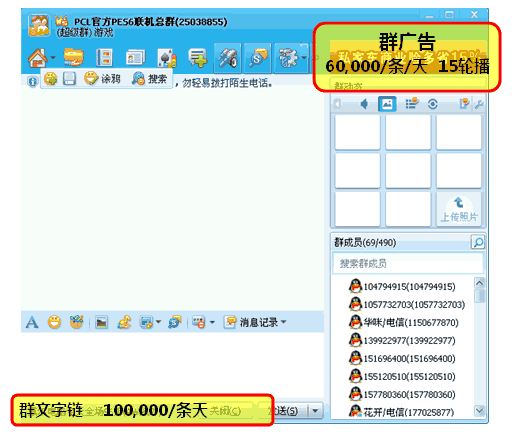514x446 pixels.
Task: Click the member list scroll down arrow
Action: click(x=479, y=411)
